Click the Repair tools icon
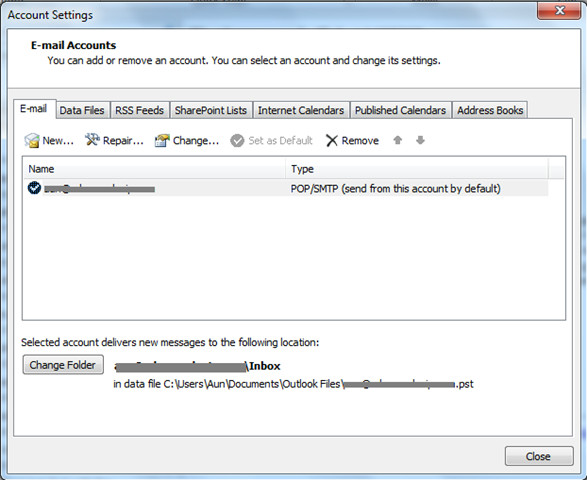Screen dimensions: 587x480 [92, 140]
